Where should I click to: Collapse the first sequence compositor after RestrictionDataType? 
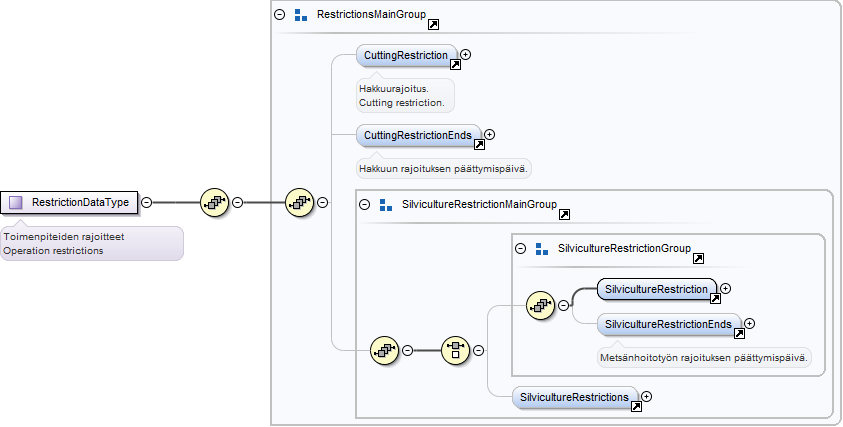click(237, 203)
